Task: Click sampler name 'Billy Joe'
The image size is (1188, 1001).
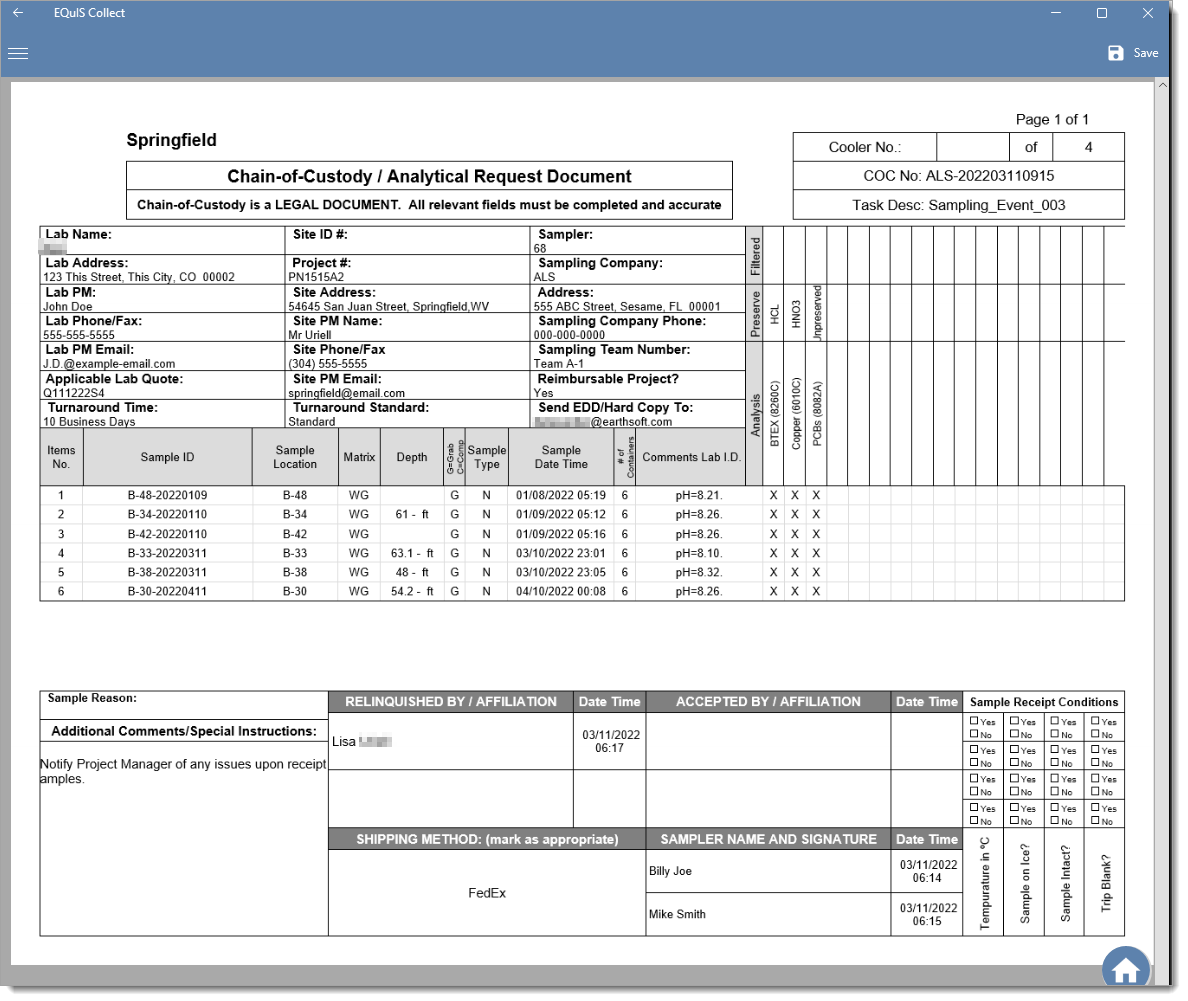Action: click(671, 871)
